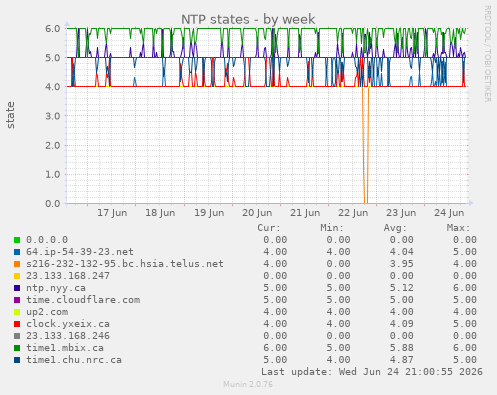Select the 23.133.168.247 legend label
Image resolution: width=497 pixels, height=395 pixels.
coord(68,276)
